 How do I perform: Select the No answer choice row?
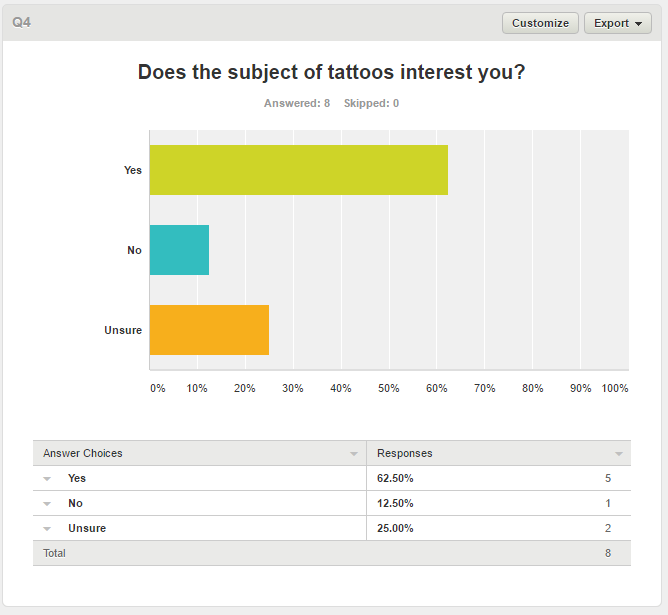(332, 503)
